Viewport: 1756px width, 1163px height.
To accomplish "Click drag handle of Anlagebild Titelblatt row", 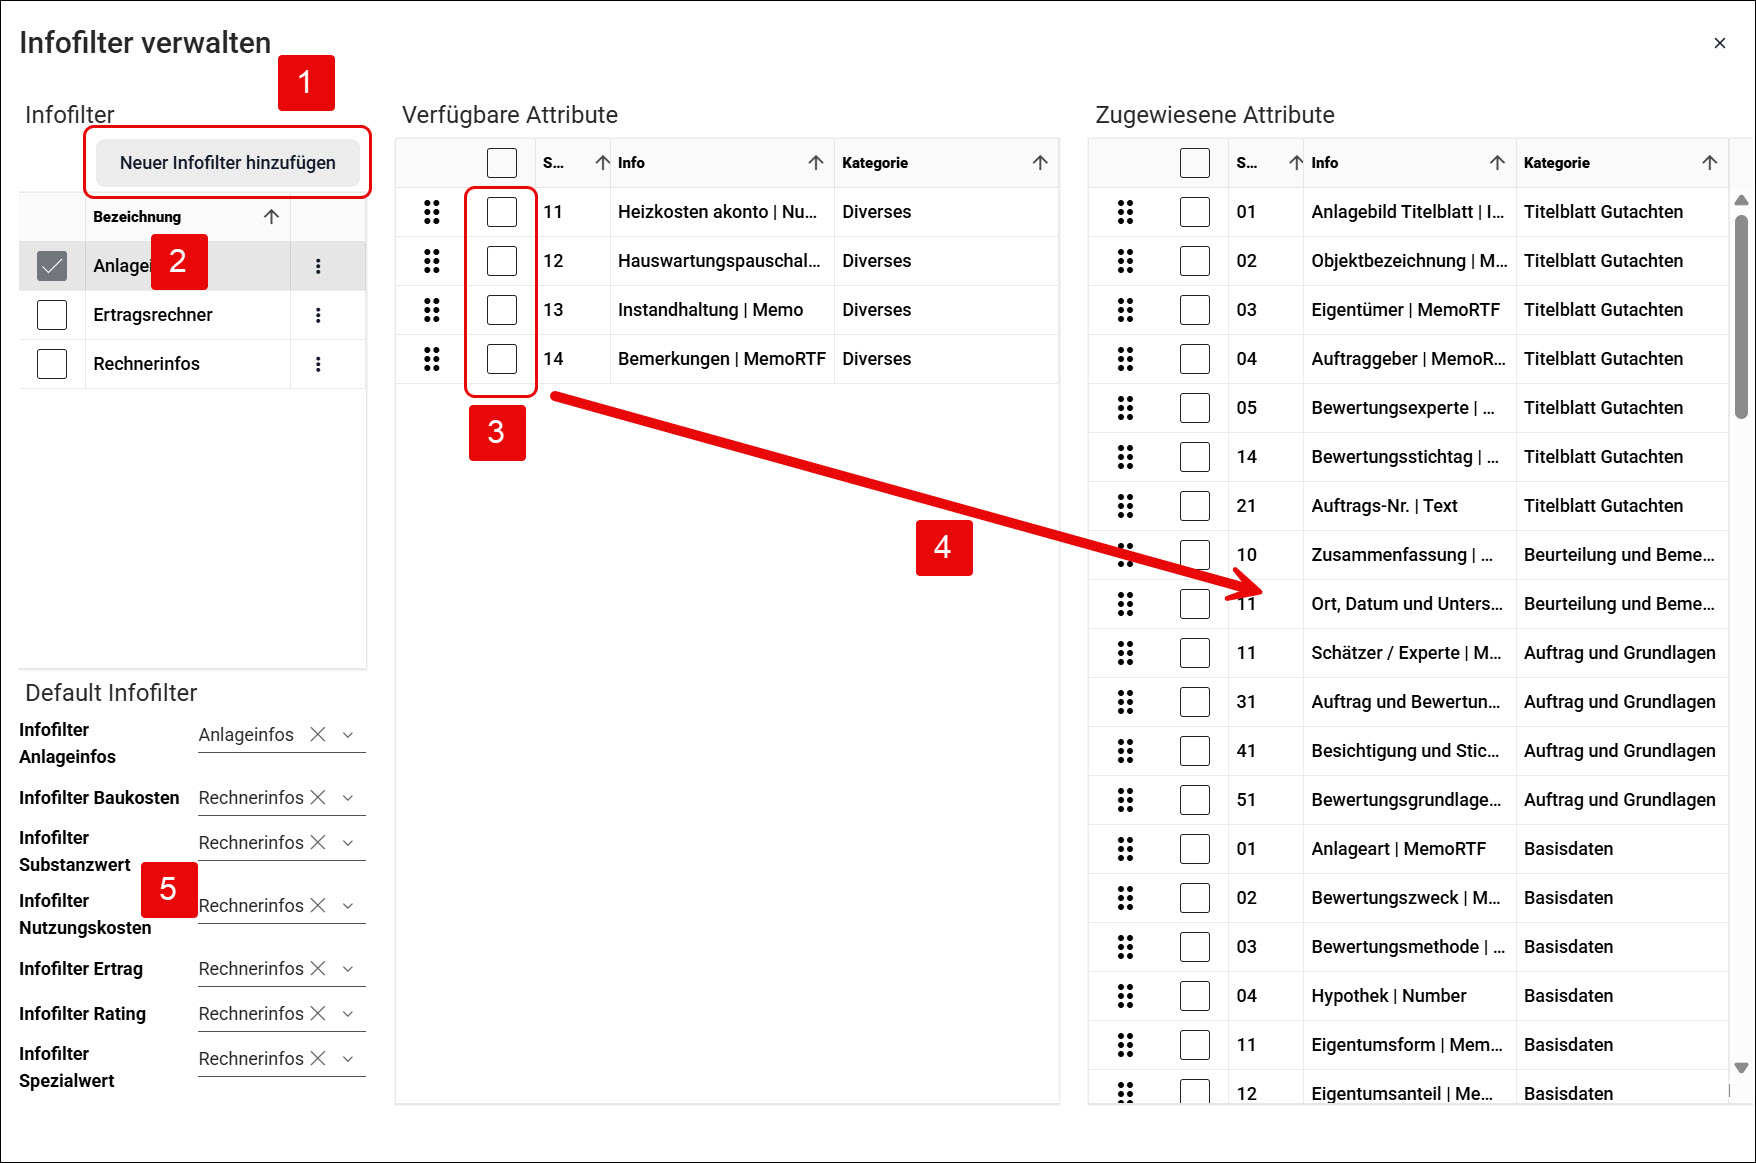I will tap(1125, 212).
